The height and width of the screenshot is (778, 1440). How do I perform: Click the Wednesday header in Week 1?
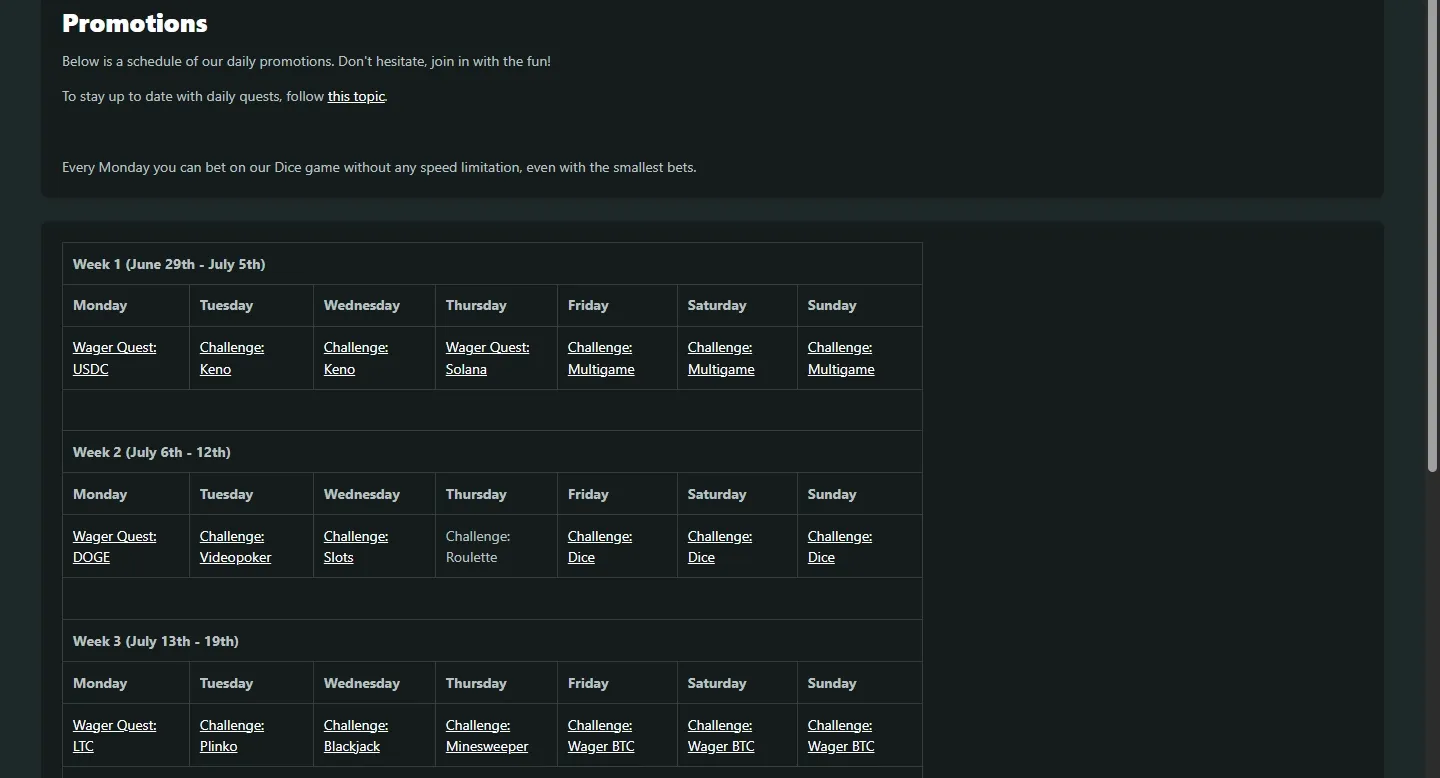pos(362,305)
